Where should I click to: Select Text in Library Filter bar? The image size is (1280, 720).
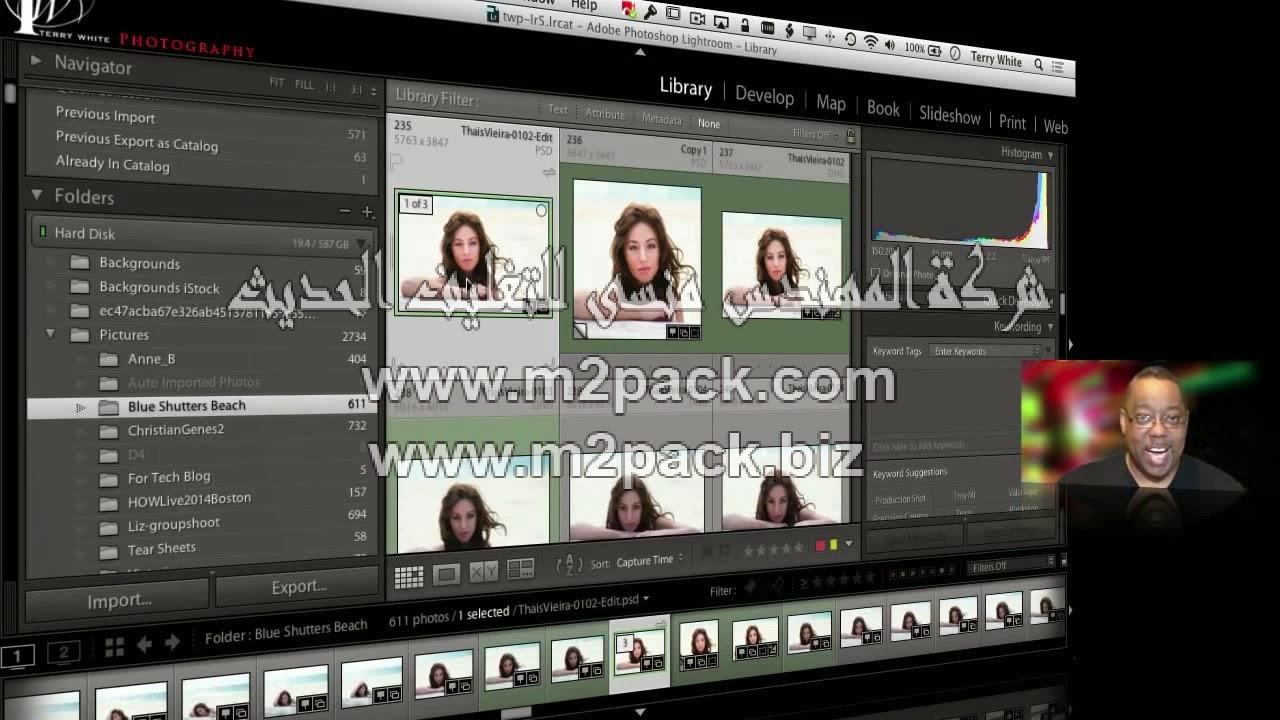point(558,109)
